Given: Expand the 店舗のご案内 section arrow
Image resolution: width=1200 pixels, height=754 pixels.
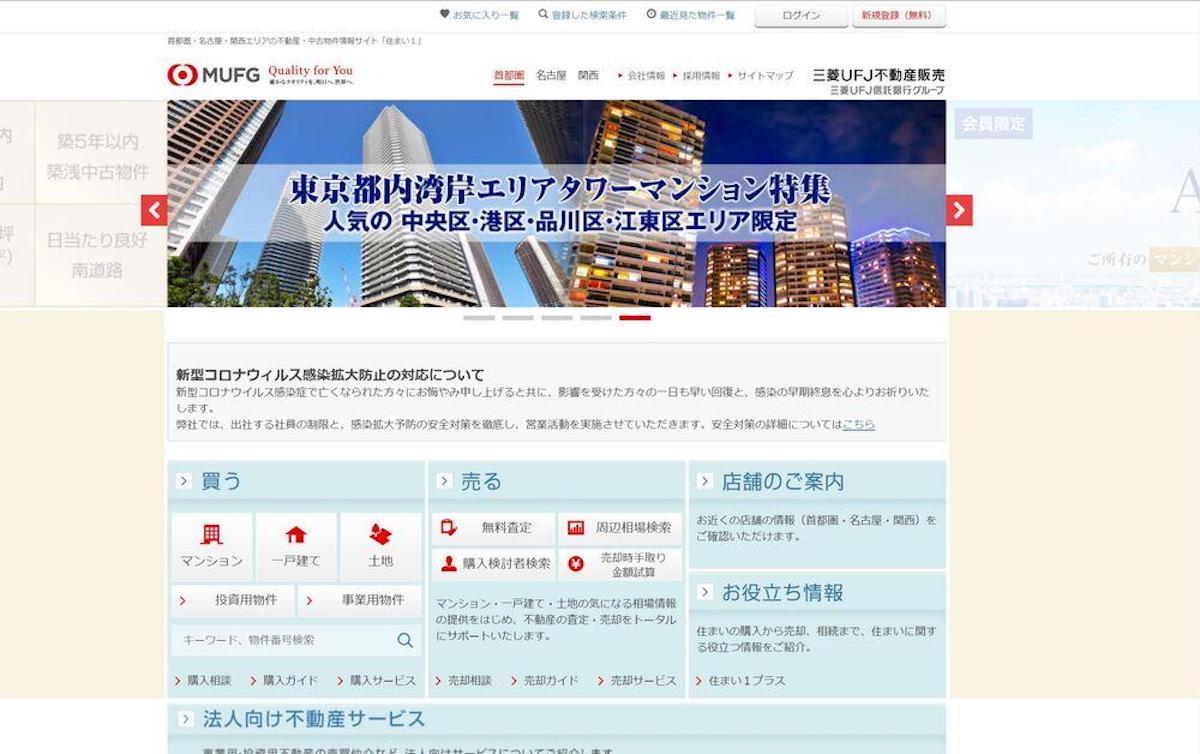Looking at the screenshot, I should point(704,481).
